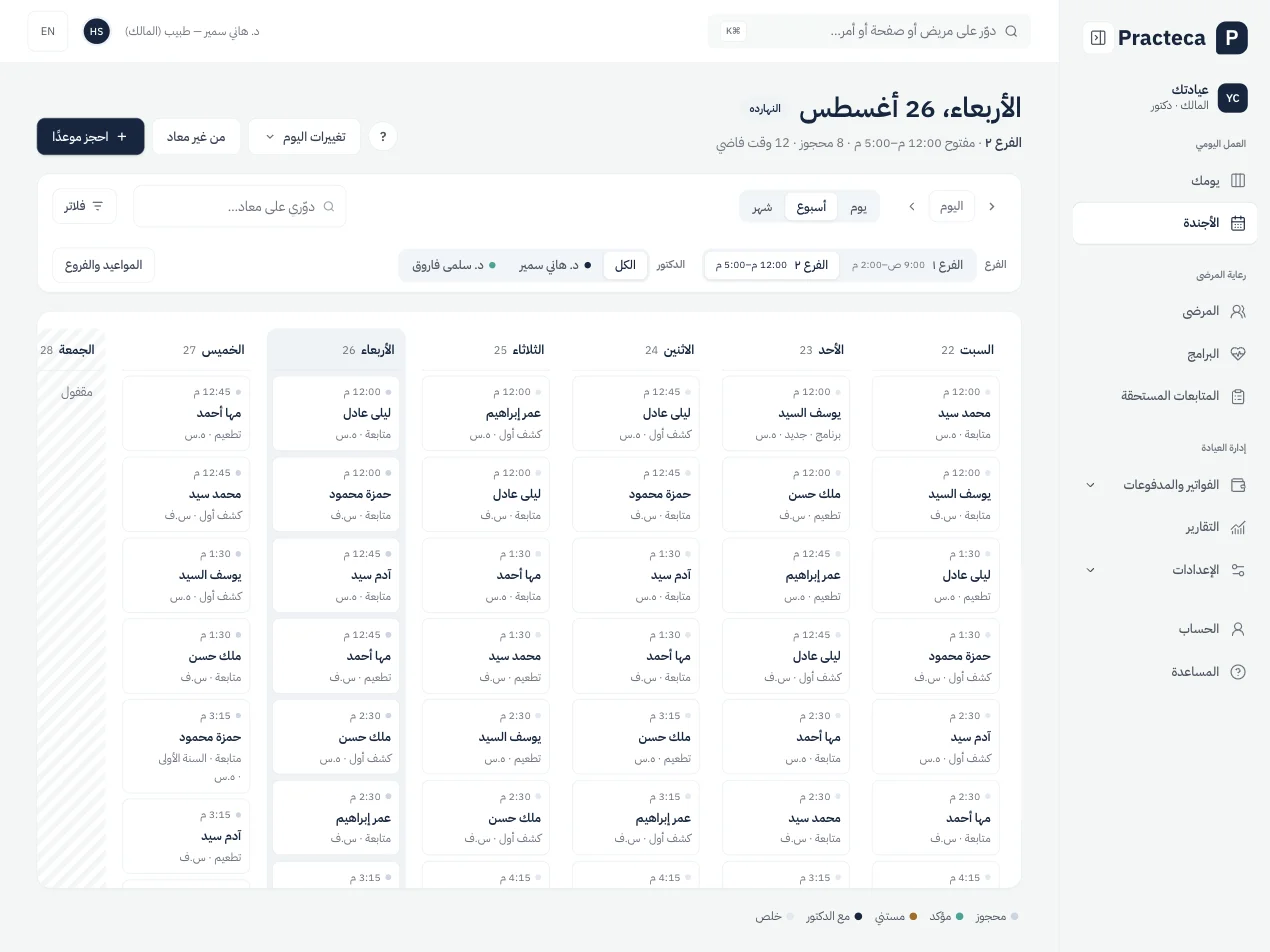Filter by د. سلمى فاروق

(x=453, y=265)
